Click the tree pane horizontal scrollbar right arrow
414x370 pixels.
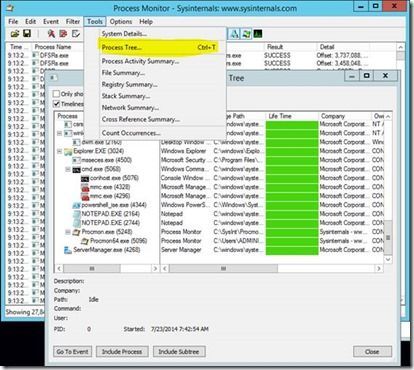155,268
